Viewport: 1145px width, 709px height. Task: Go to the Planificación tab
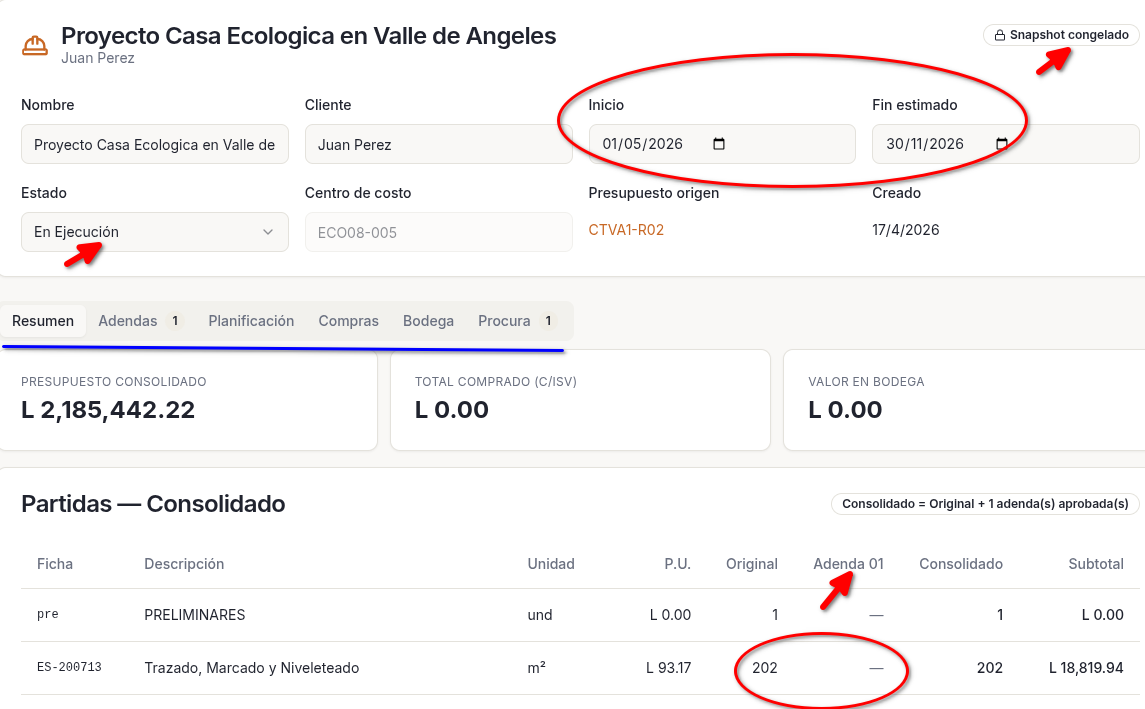coord(251,321)
